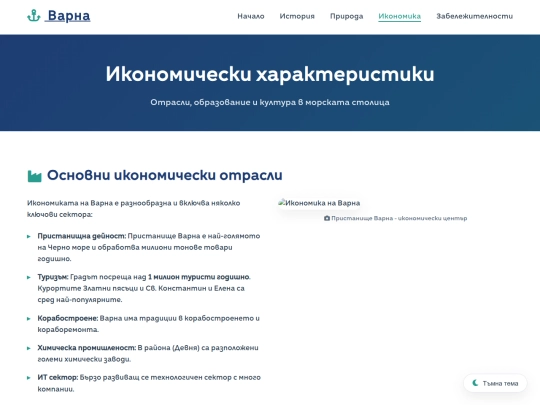Click the subtitle about морската столица

coord(270,102)
